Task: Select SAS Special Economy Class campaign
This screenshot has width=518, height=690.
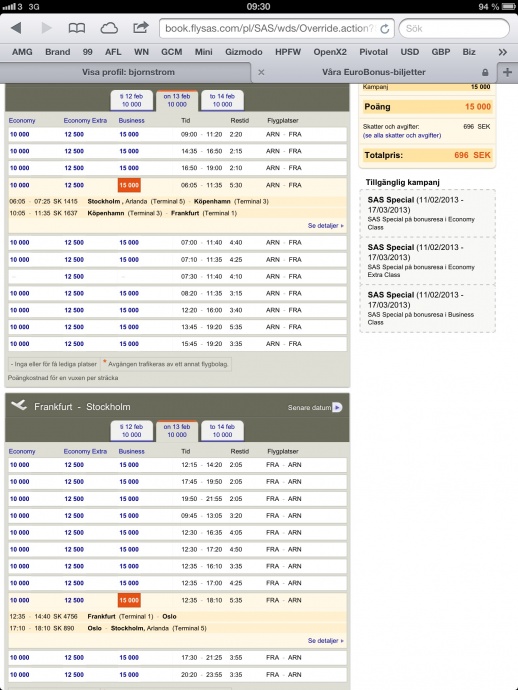Action: coord(427,213)
